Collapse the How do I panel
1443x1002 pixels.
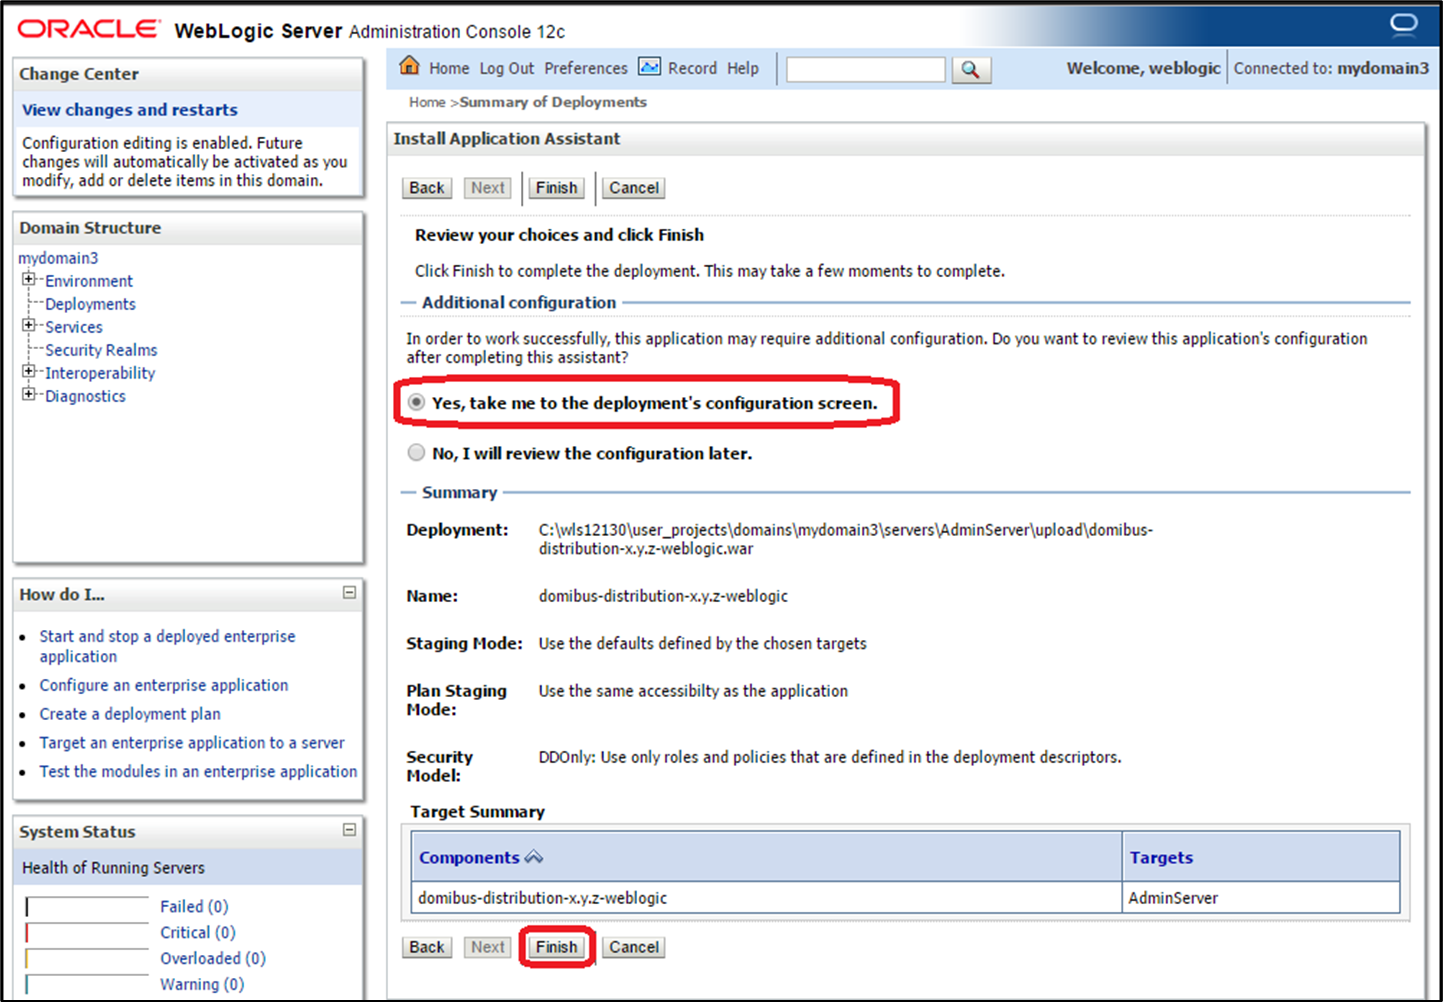point(349,592)
